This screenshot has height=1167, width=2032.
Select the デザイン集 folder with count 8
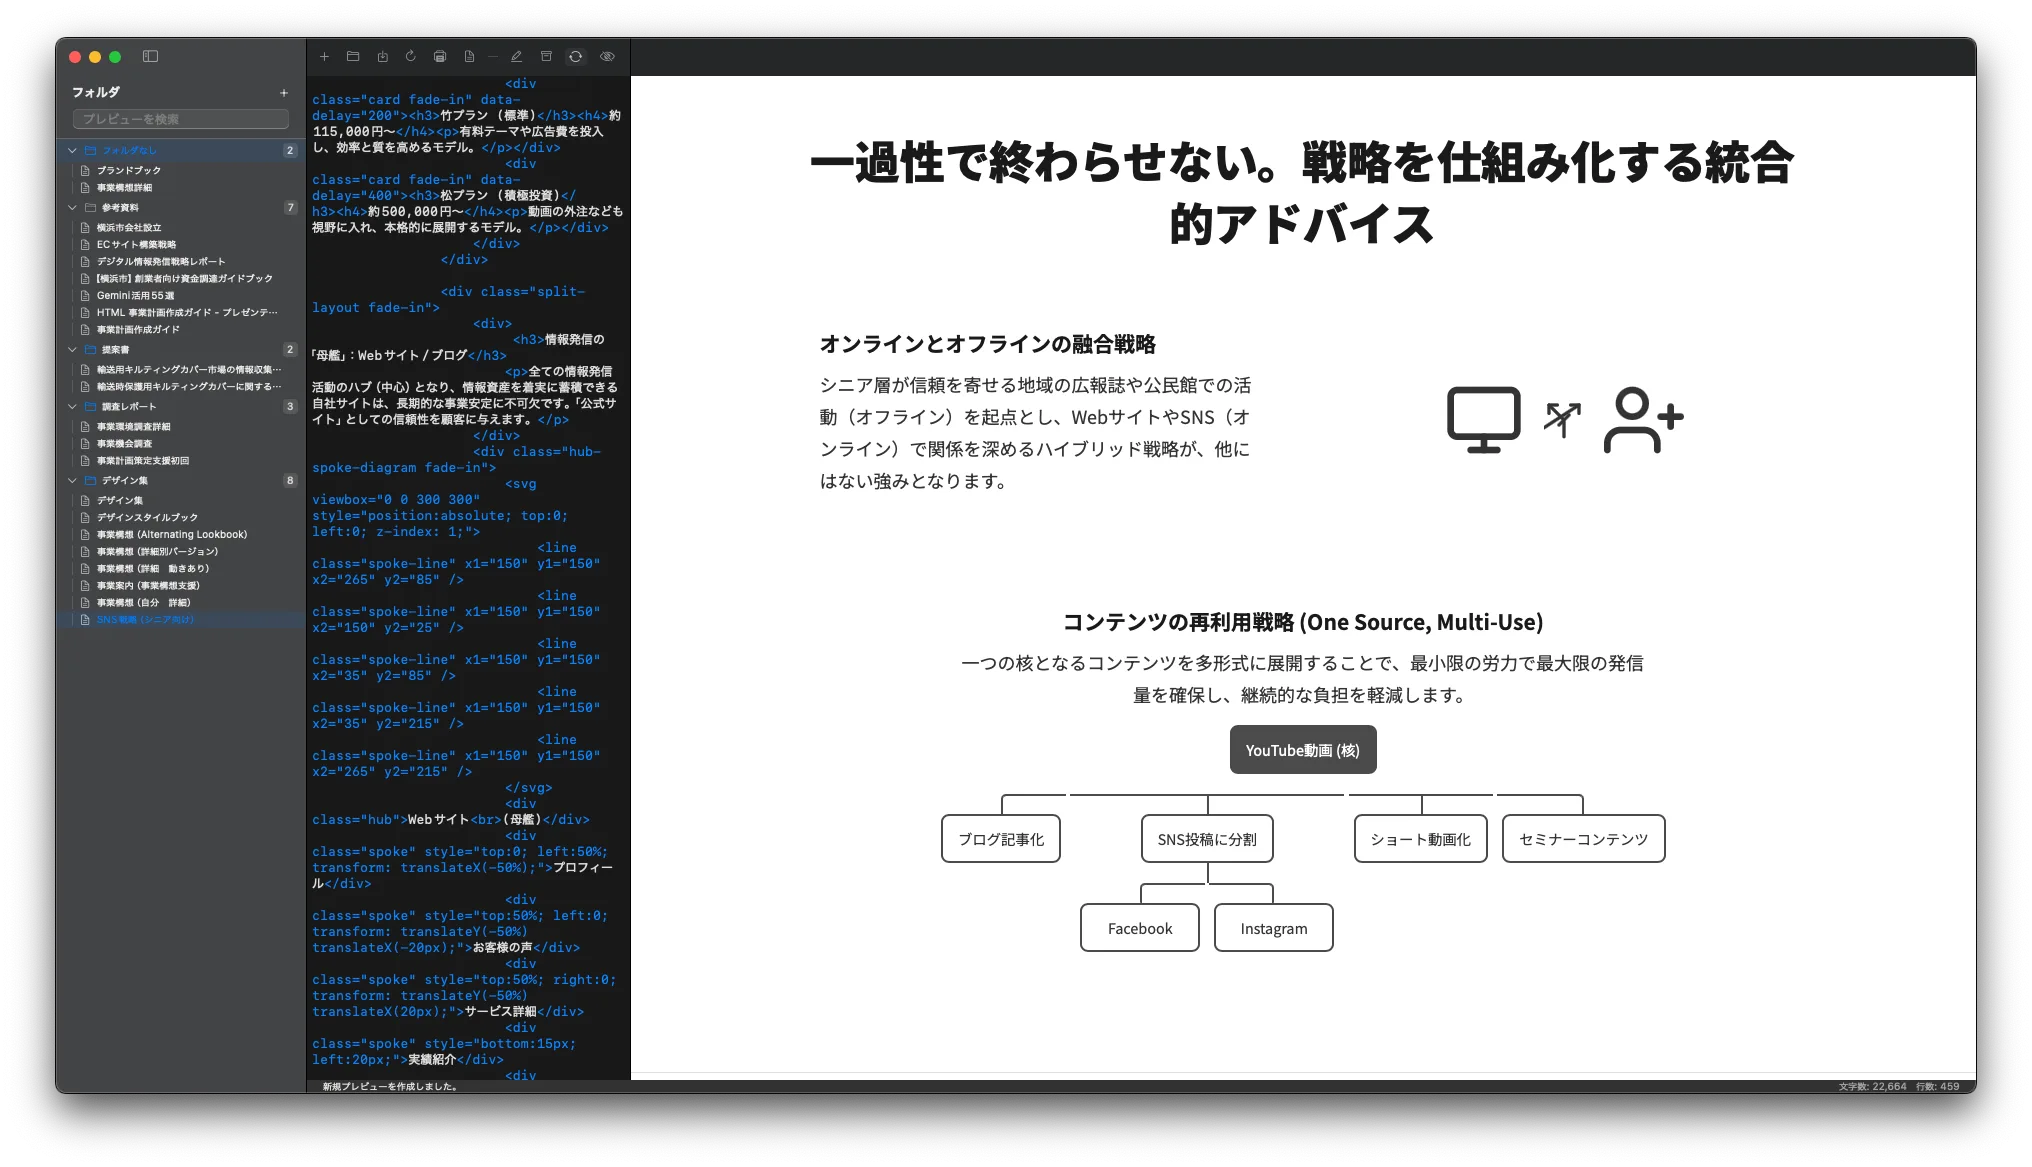tap(181, 481)
